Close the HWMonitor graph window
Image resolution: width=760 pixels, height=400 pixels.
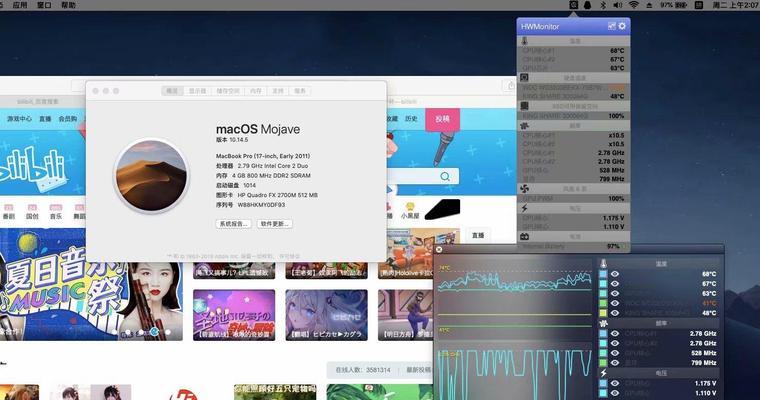point(439,249)
